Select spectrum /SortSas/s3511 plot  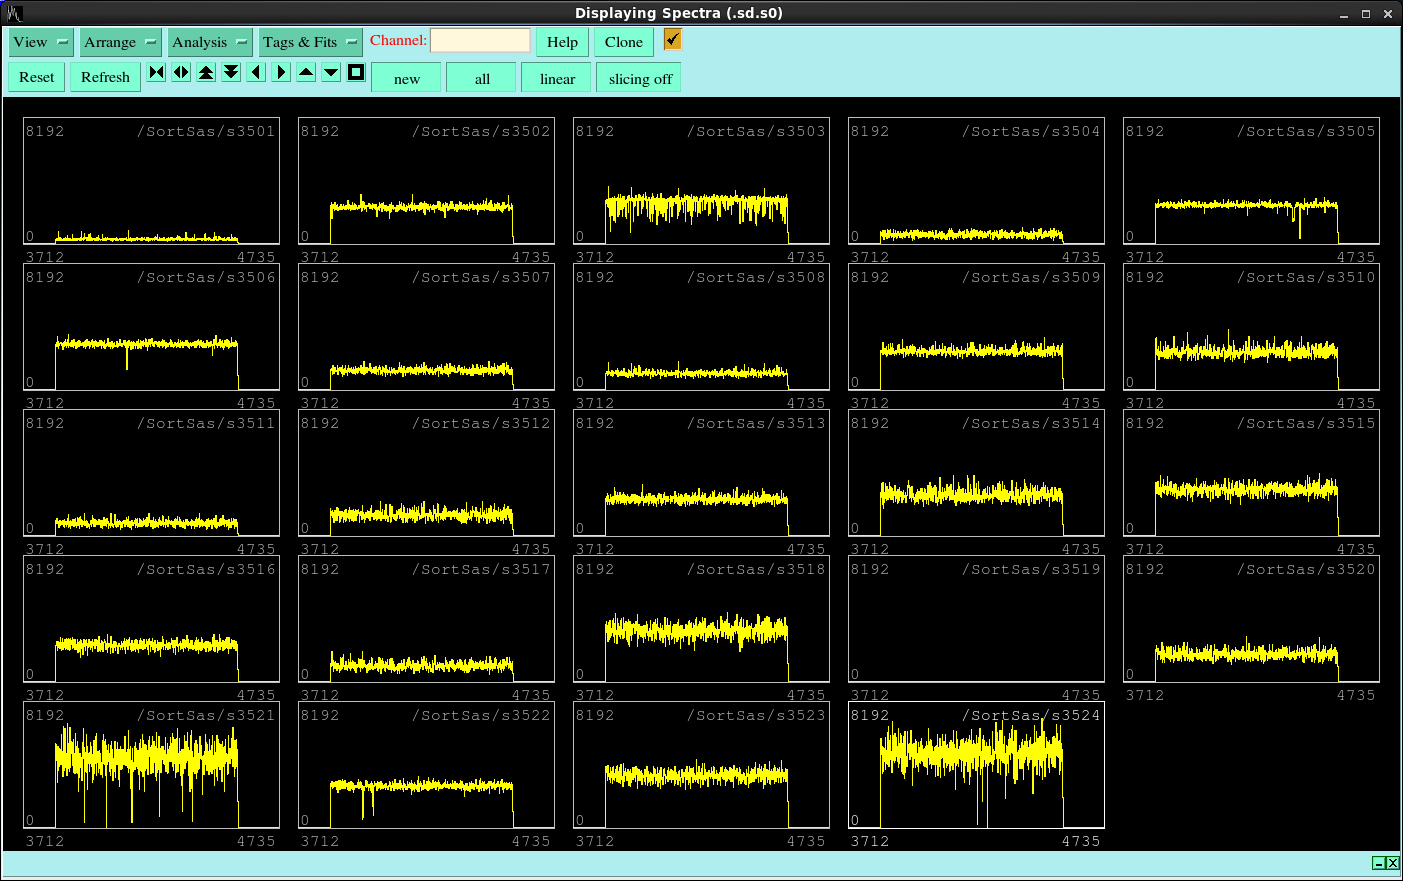coord(151,473)
